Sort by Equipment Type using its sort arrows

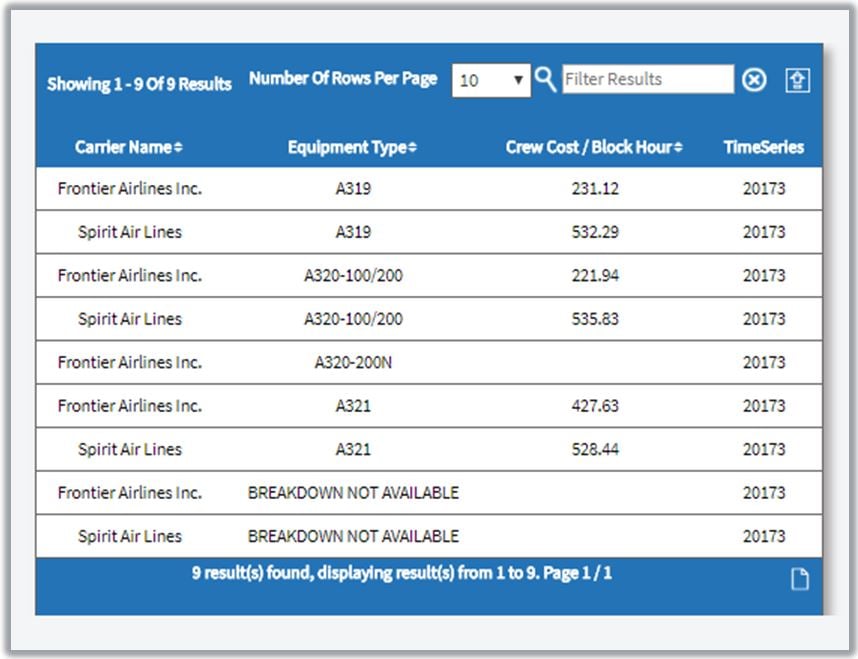[x=412, y=148]
